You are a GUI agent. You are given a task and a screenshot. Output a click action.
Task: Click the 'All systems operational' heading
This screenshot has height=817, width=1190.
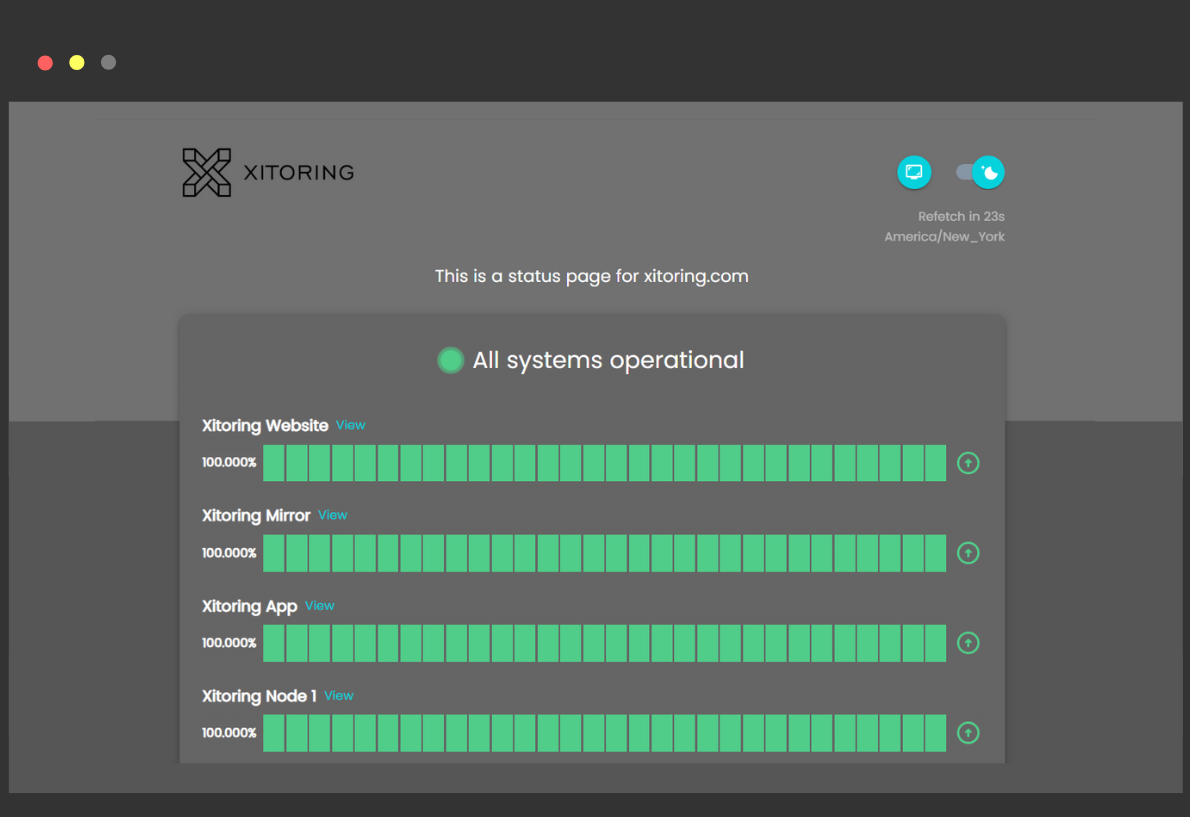pos(608,360)
